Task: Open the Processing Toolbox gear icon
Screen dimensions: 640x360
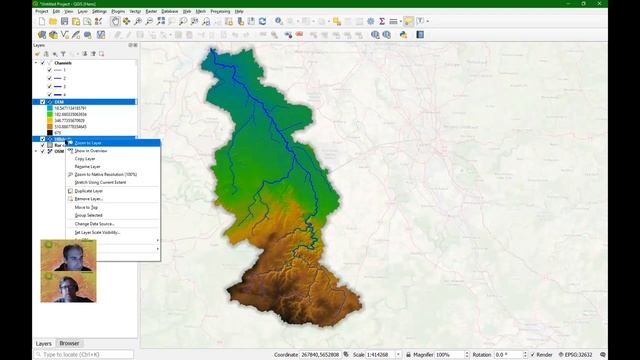Action: [371, 21]
